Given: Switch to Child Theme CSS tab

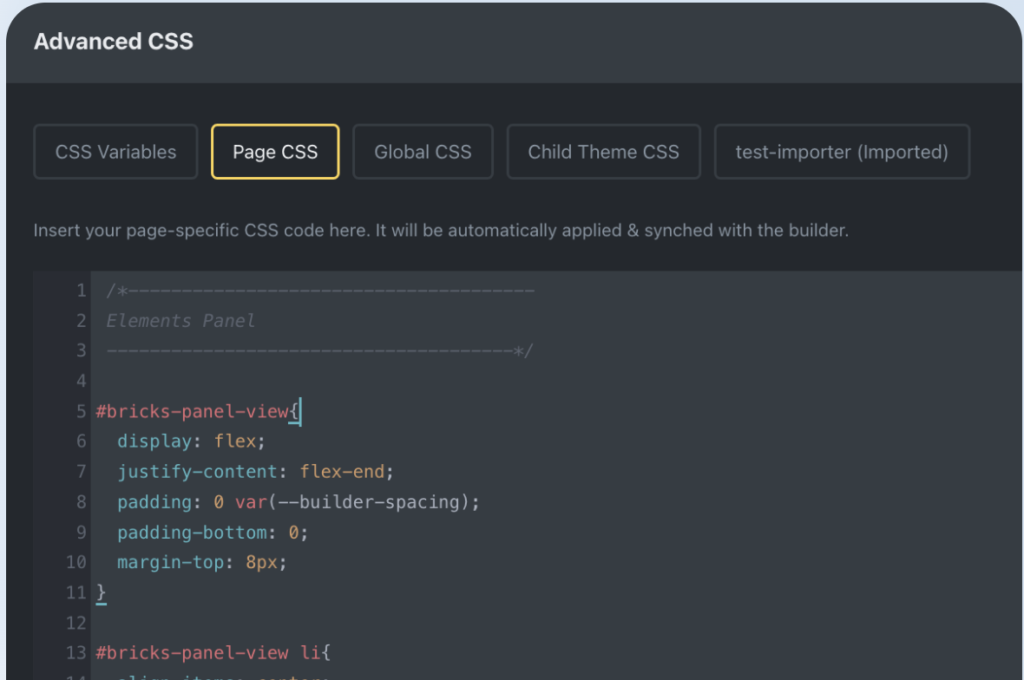Looking at the screenshot, I should (x=603, y=152).
